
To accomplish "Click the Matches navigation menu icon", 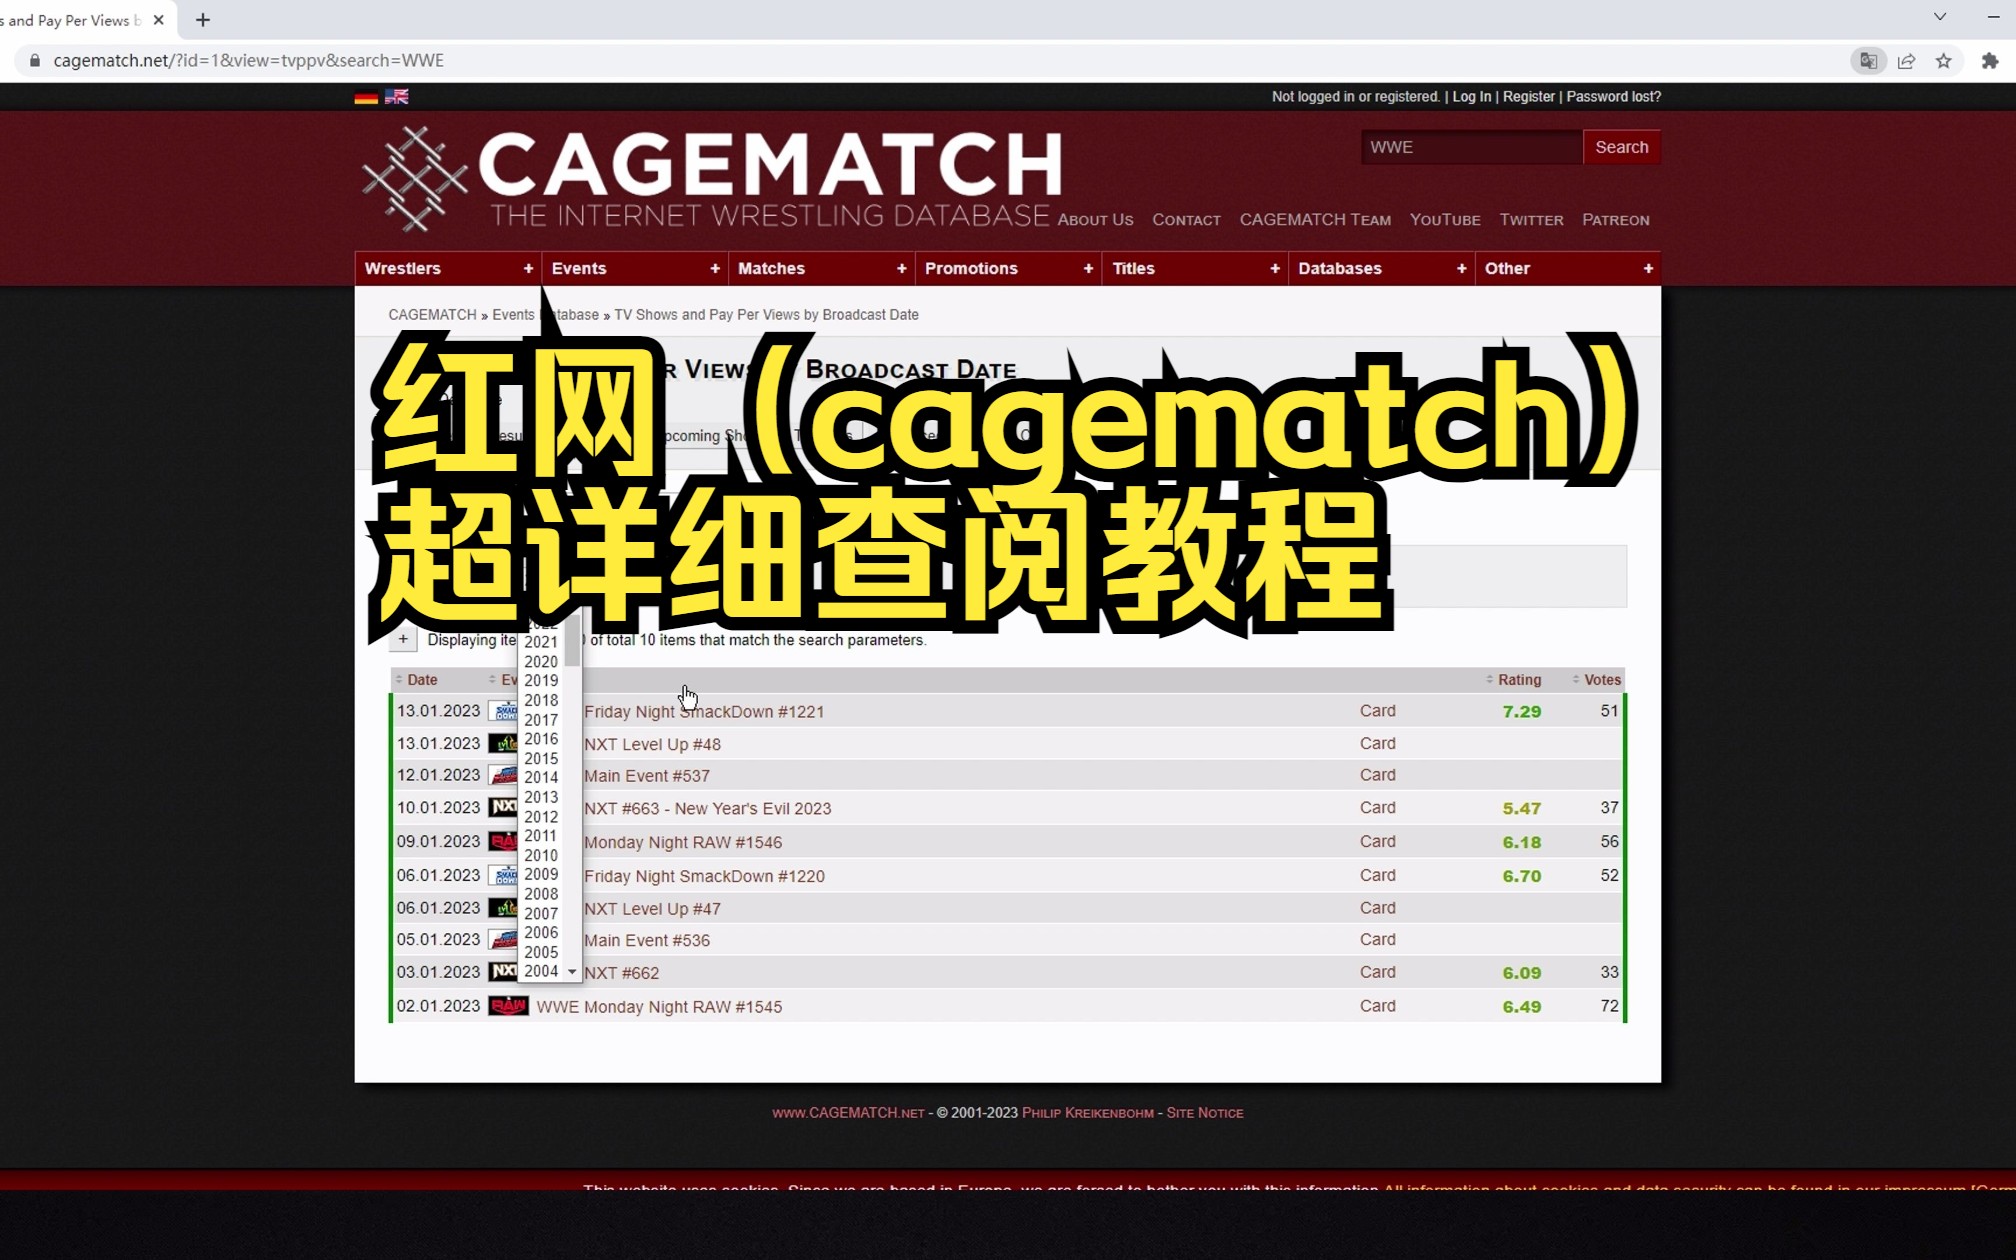I will 901,267.
